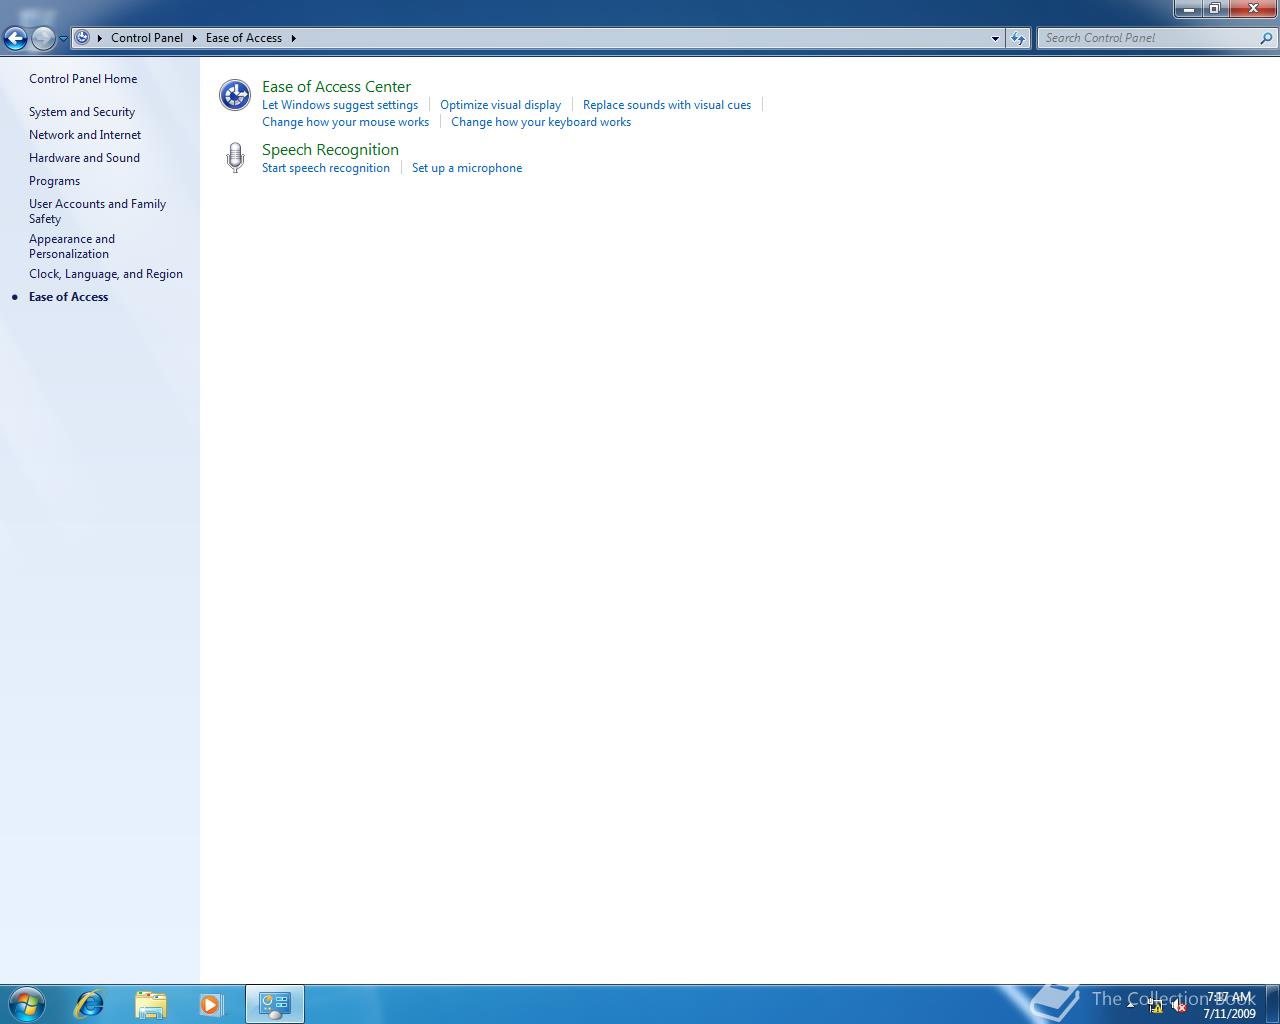Image resolution: width=1280 pixels, height=1024 pixels.
Task: Go to Control Panel Home in the sidebar
Action: tap(83, 78)
